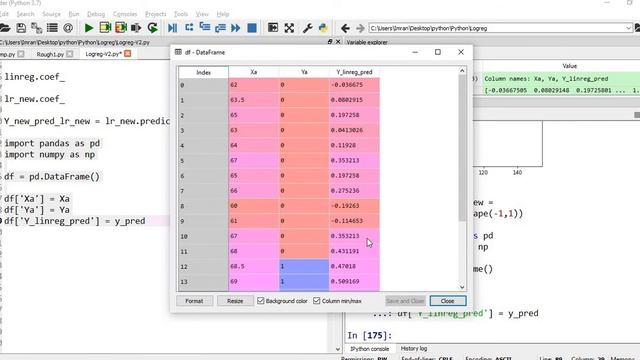Step return debugger icon
The height and width of the screenshot is (360, 640).
click(220, 28)
